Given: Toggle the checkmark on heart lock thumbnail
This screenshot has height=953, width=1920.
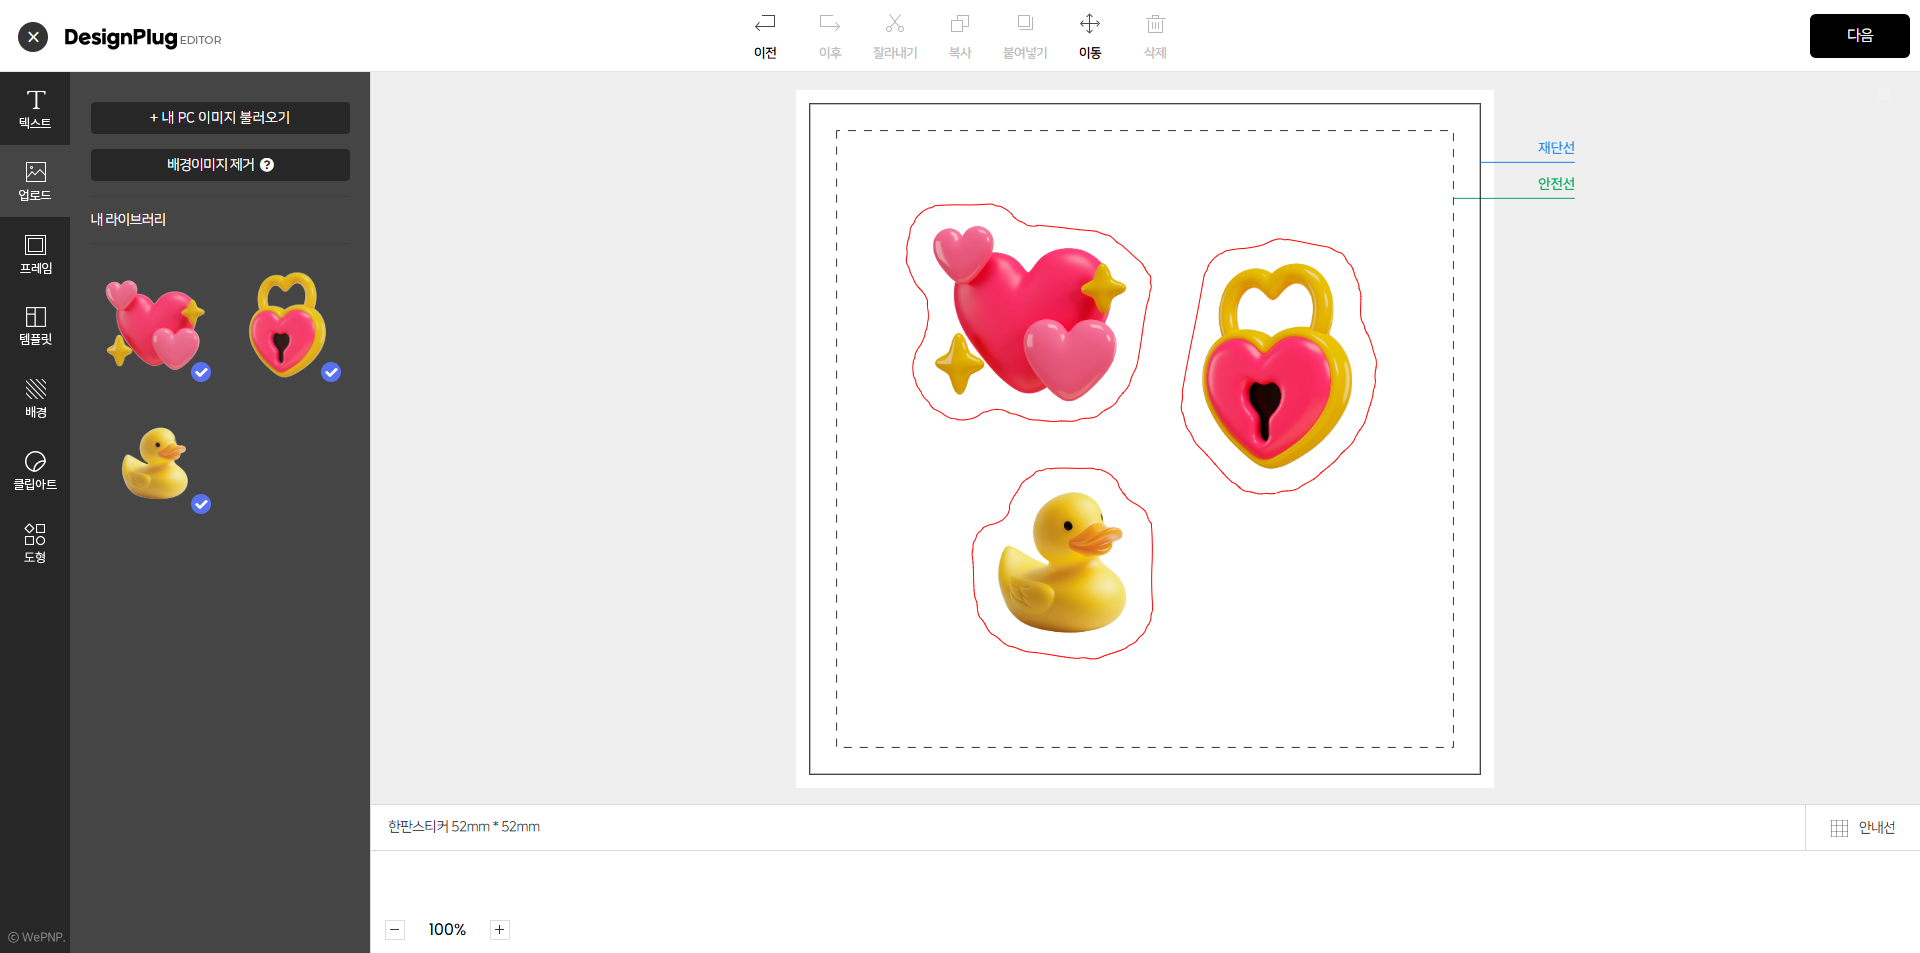Looking at the screenshot, I should (x=331, y=372).
